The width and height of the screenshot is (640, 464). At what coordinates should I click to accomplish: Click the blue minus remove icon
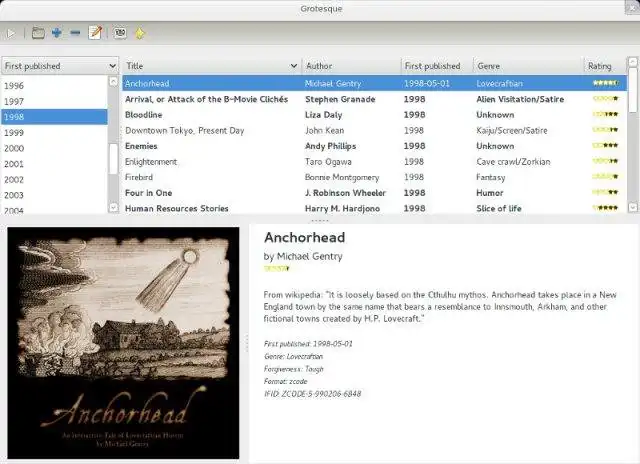pyautogui.click(x=75, y=33)
